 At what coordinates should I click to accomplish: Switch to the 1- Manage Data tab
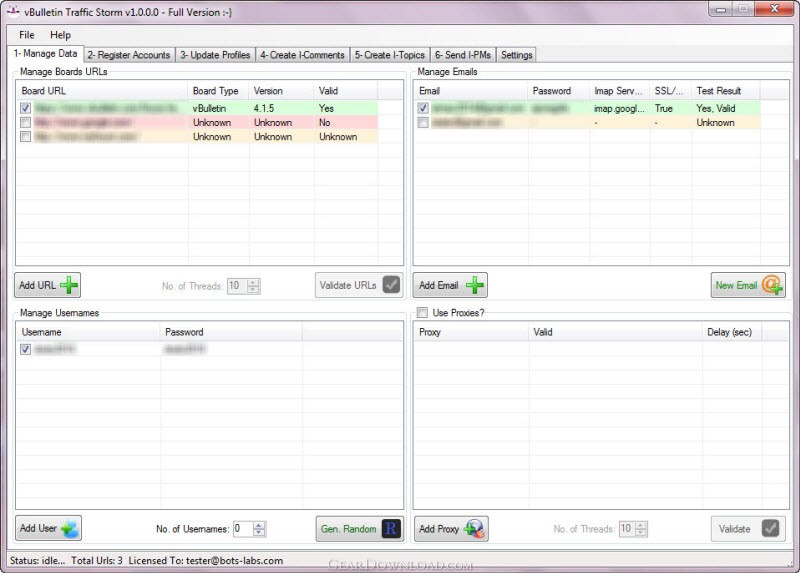coord(45,54)
